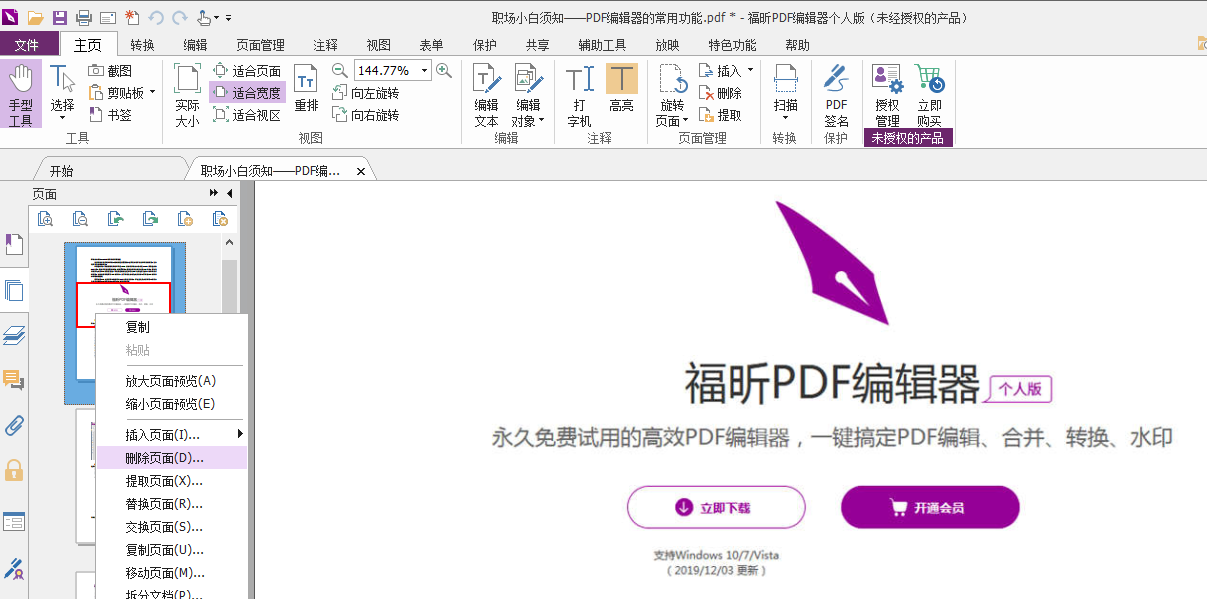This screenshot has width=1207, height=599.
Task: Expand the Scan dropdown (扫描)
Action: click(x=786, y=118)
